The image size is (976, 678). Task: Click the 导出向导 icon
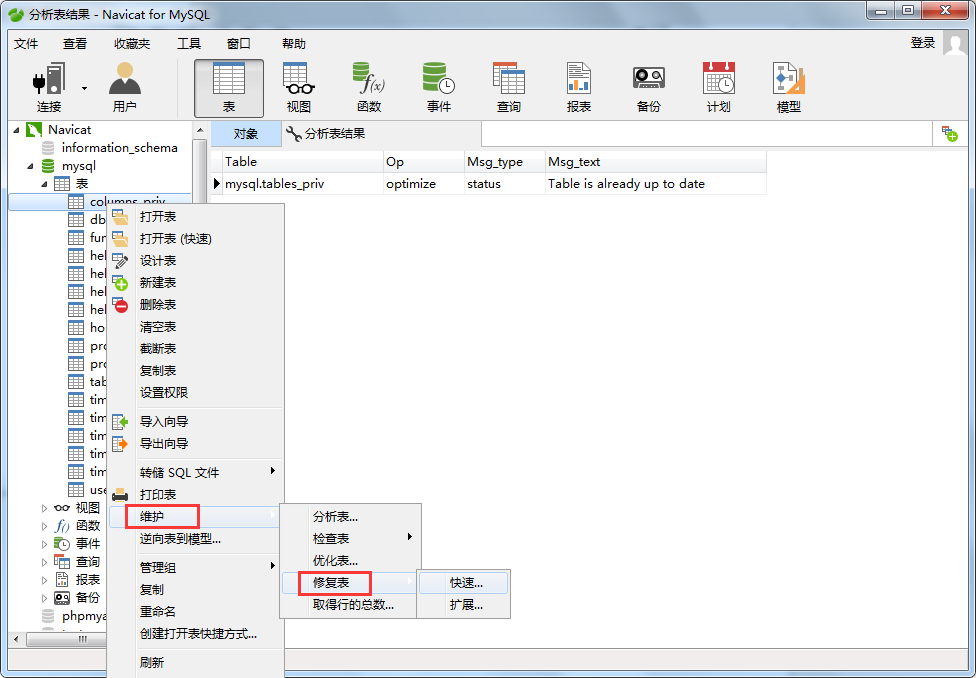click(x=120, y=443)
